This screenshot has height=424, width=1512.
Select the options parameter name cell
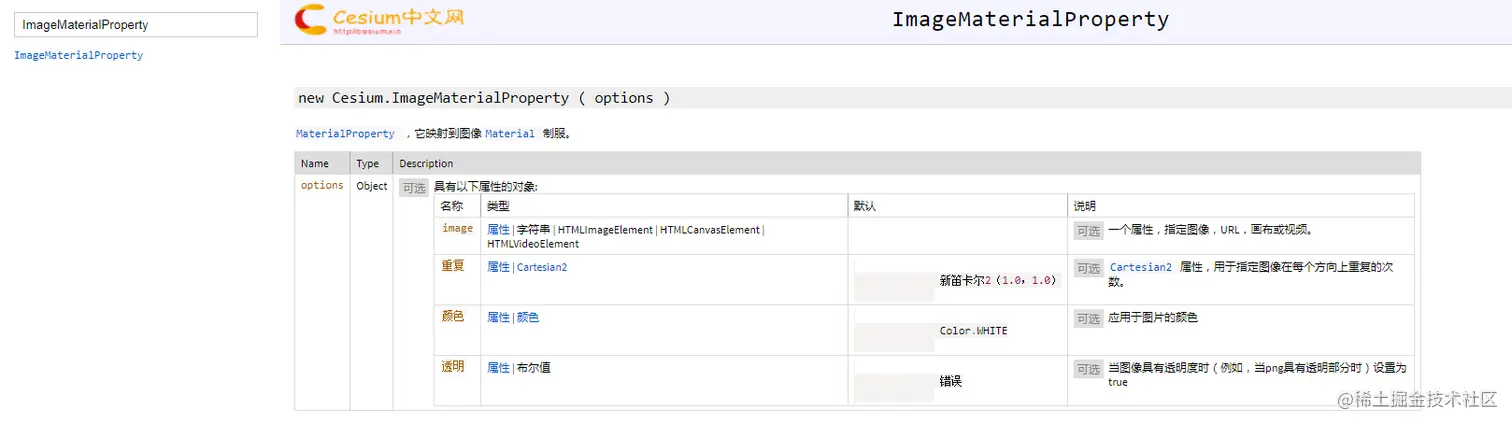322,186
